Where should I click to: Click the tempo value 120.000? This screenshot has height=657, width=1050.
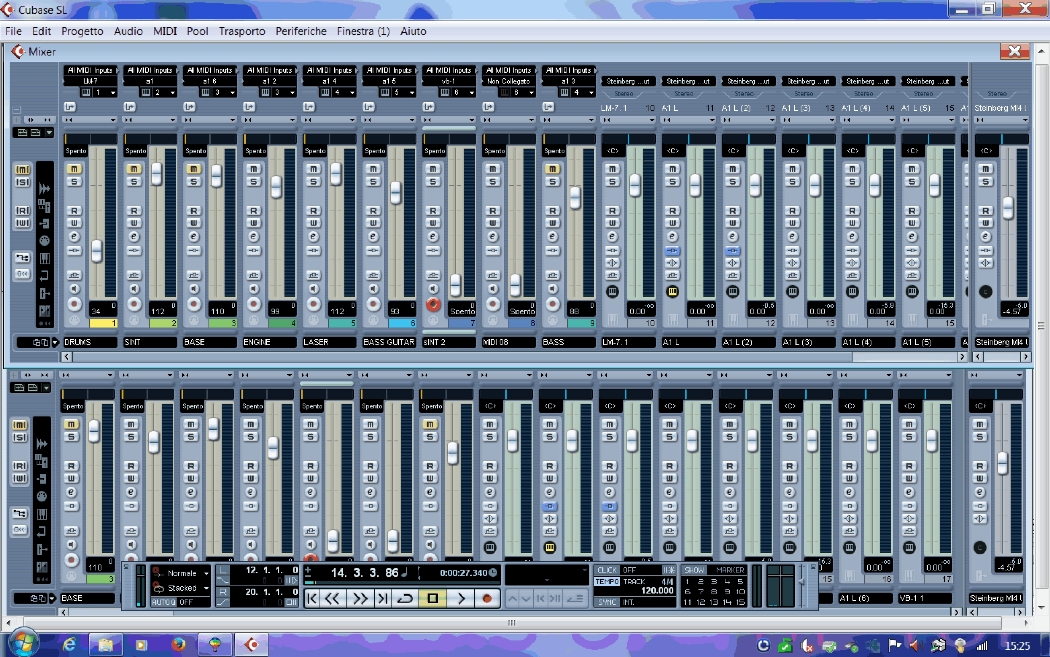657,591
